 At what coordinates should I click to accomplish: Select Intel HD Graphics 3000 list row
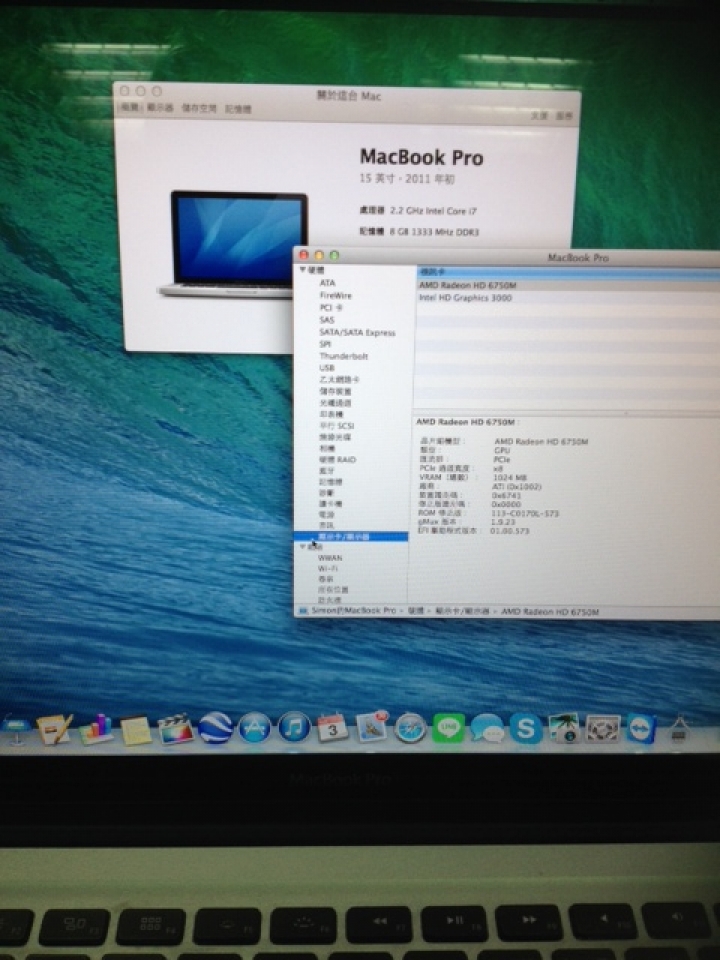click(x=568, y=298)
